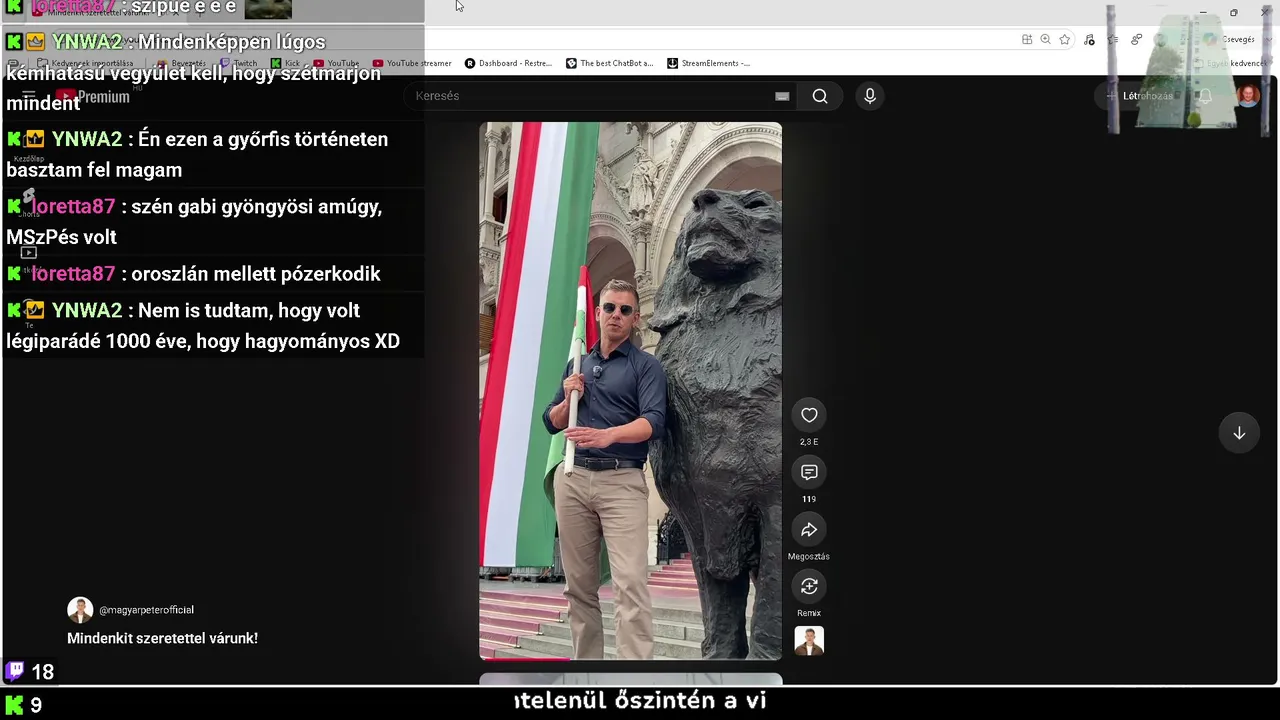Open the browser split screen icon
1280x720 pixels.
point(1027,39)
